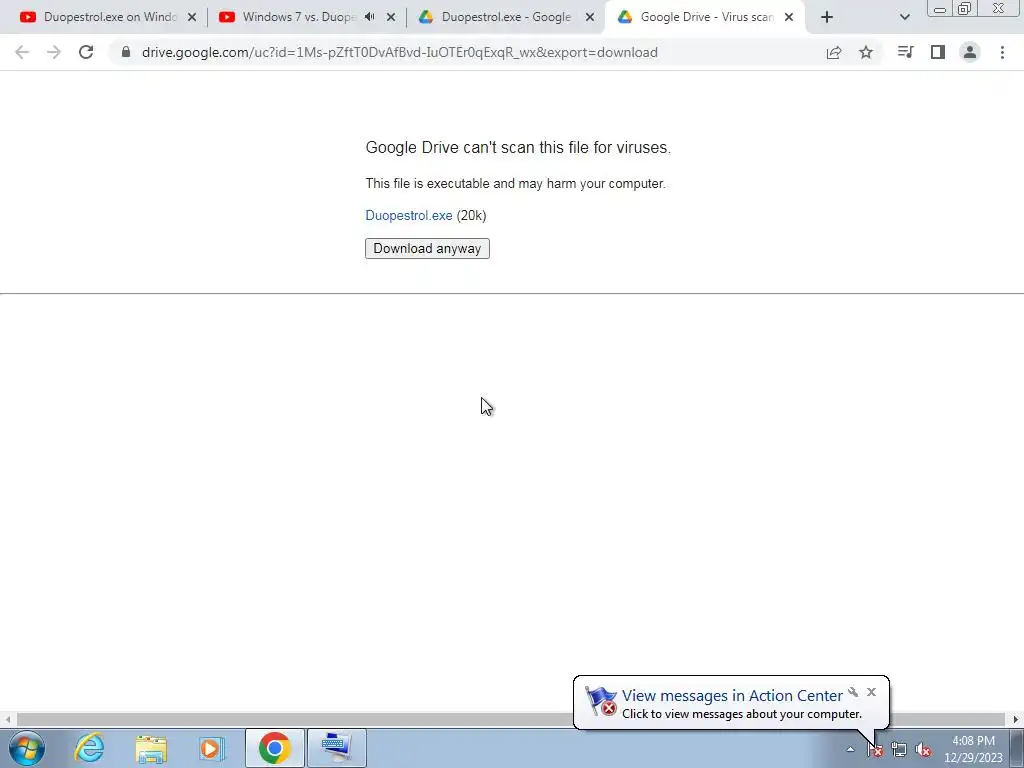Open the Action Center flag icon
1024x768 pixels.
click(874, 750)
